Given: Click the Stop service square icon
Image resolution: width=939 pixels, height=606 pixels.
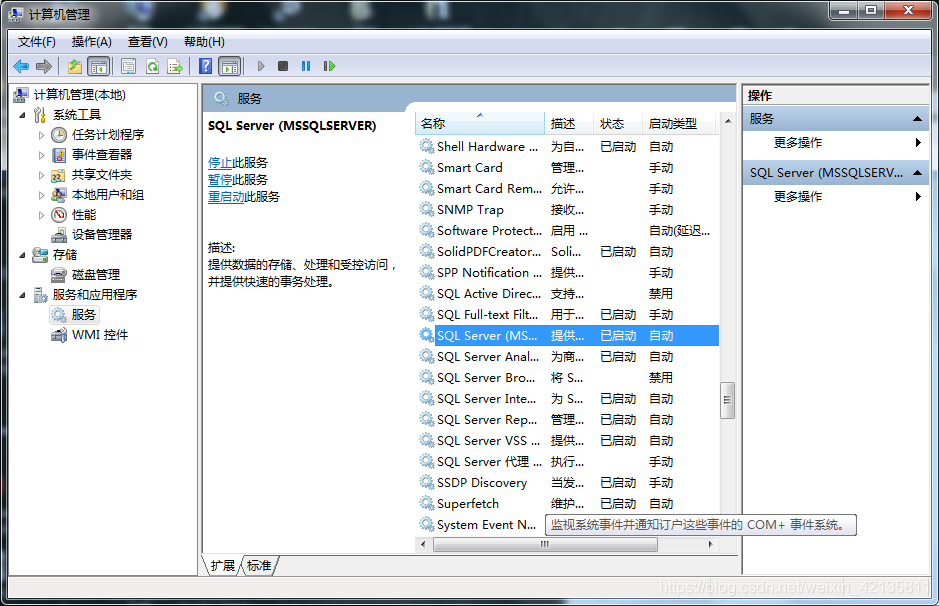Looking at the screenshot, I should click(x=283, y=66).
